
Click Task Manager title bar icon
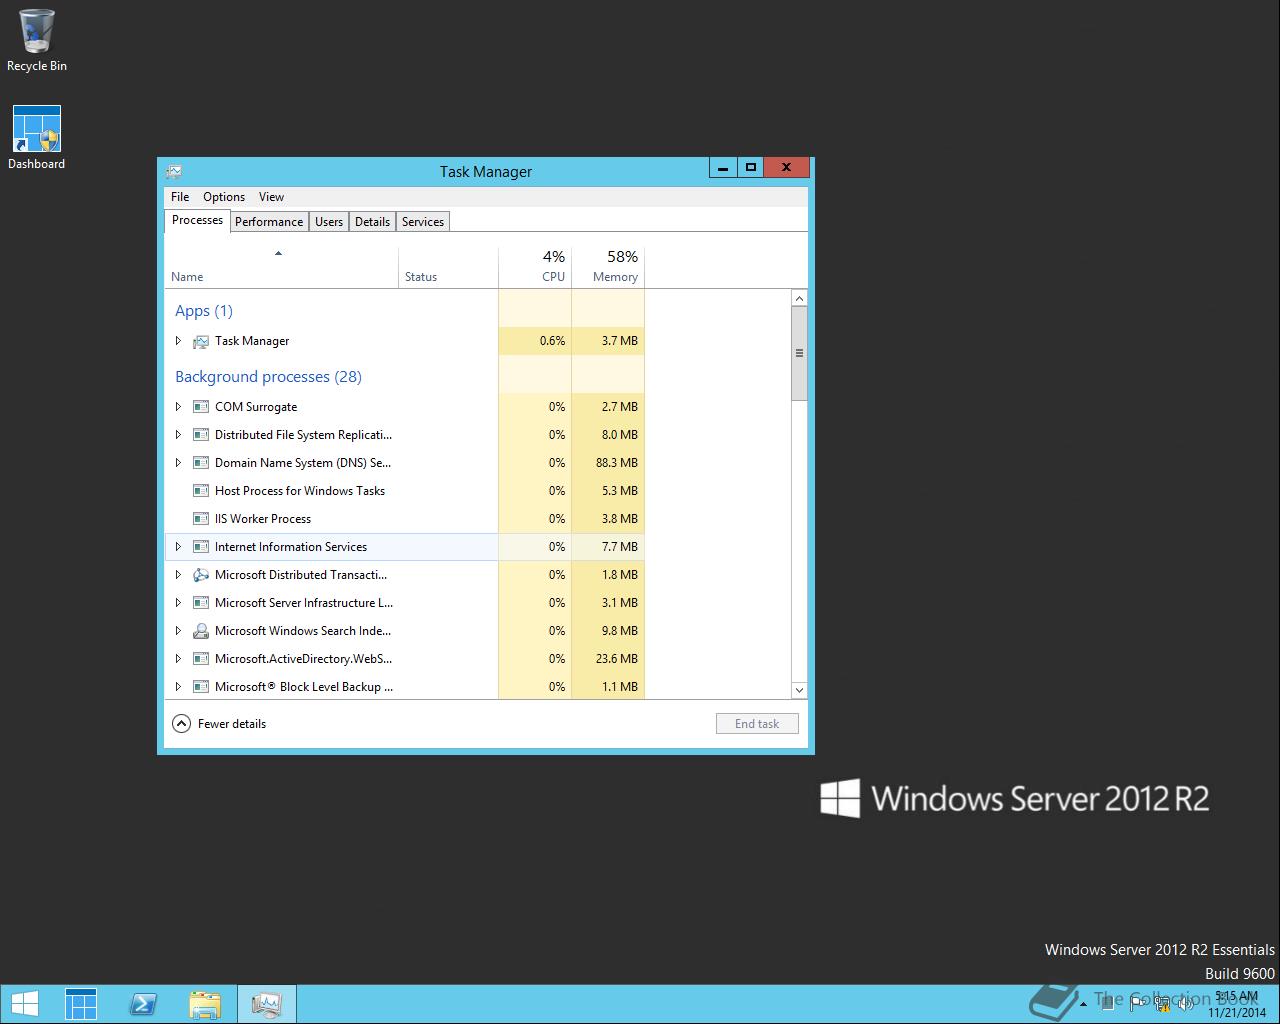click(x=175, y=171)
